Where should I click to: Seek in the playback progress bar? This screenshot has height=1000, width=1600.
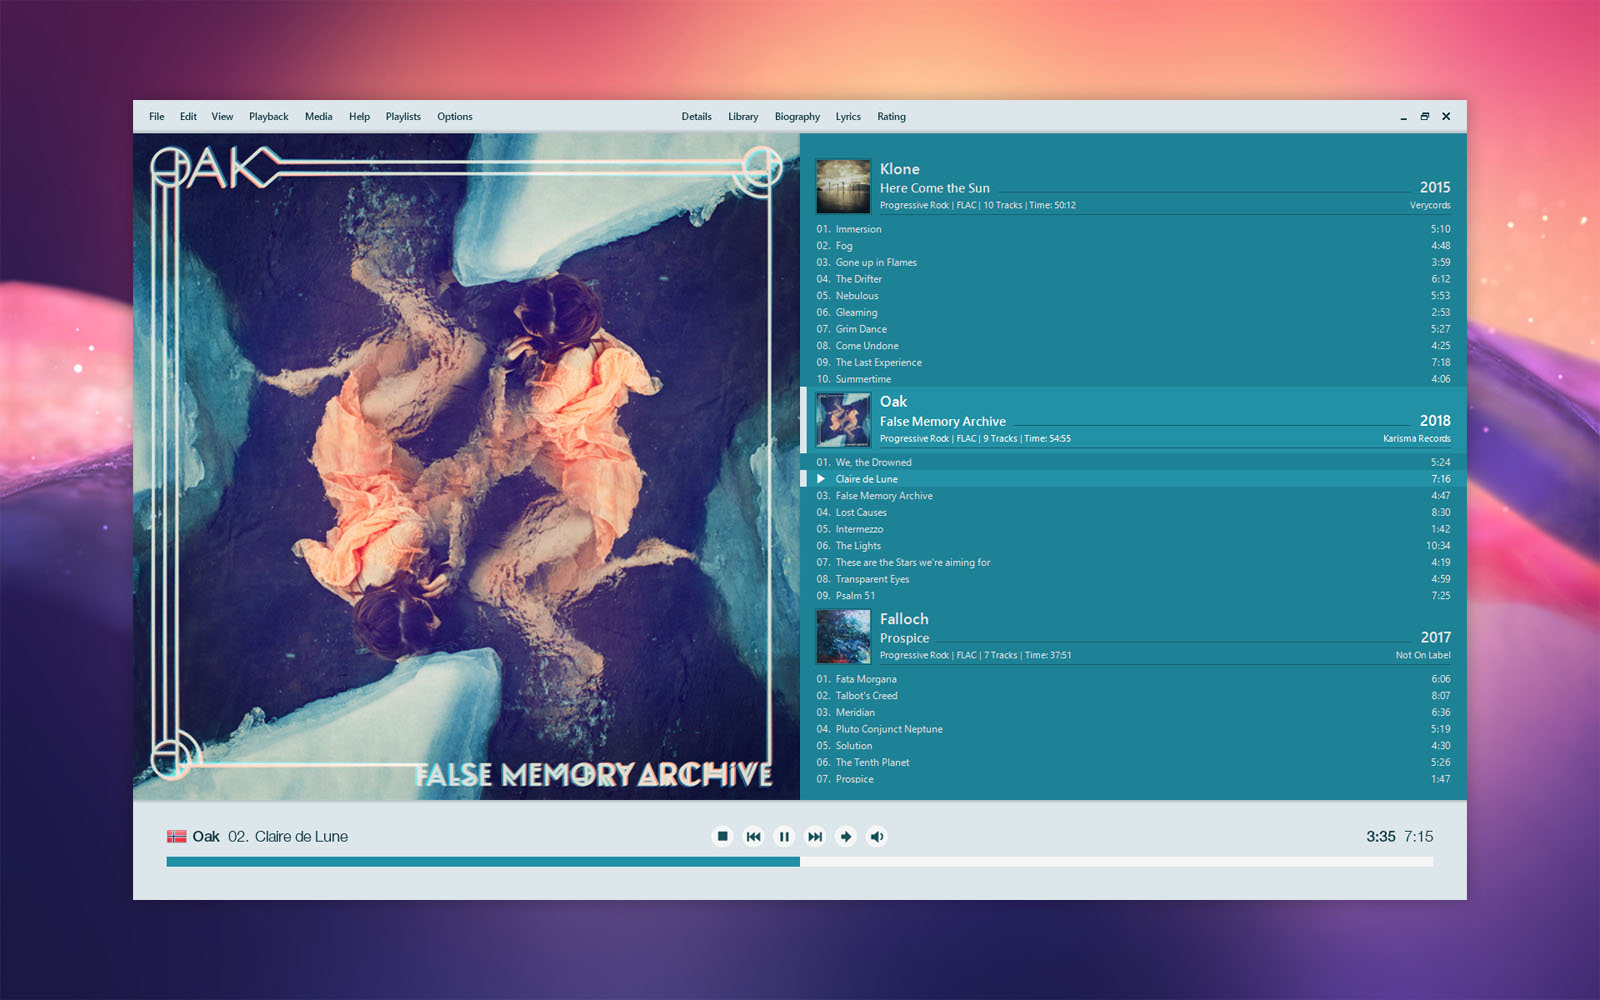point(800,861)
